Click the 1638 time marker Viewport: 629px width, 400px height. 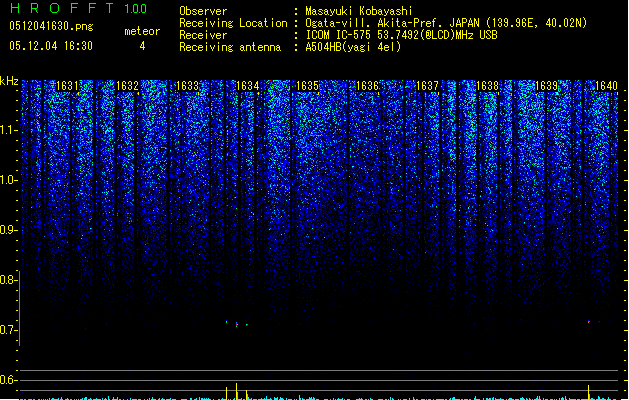[487, 85]
